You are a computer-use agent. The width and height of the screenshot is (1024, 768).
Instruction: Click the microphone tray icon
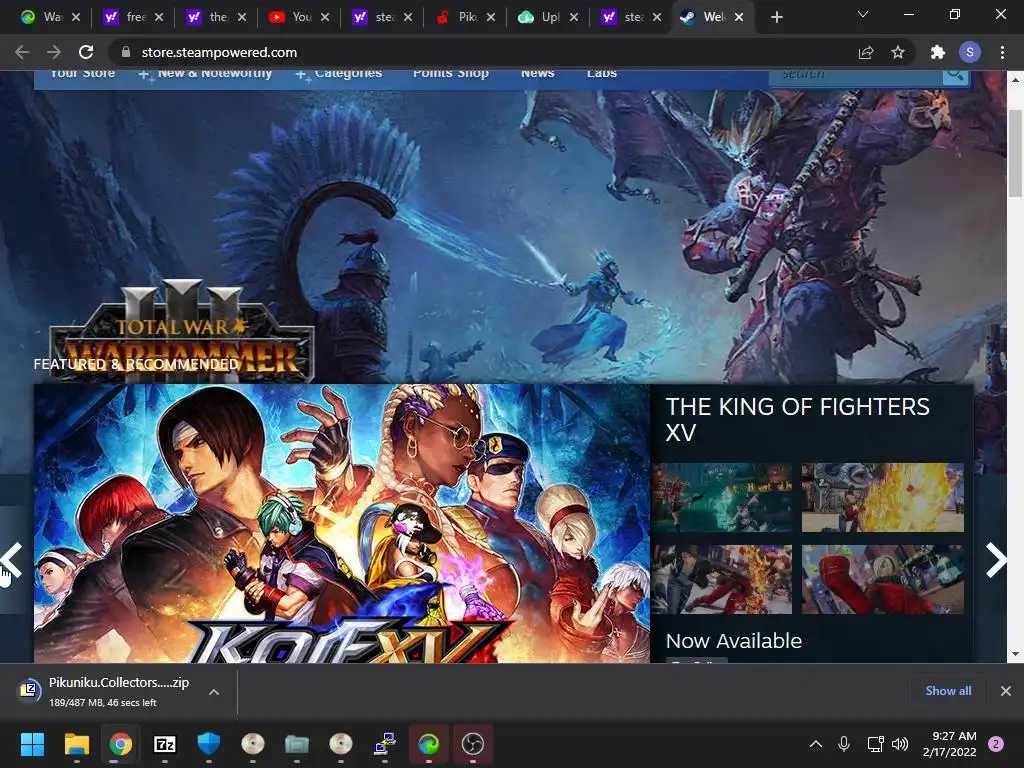coord(844,743)
